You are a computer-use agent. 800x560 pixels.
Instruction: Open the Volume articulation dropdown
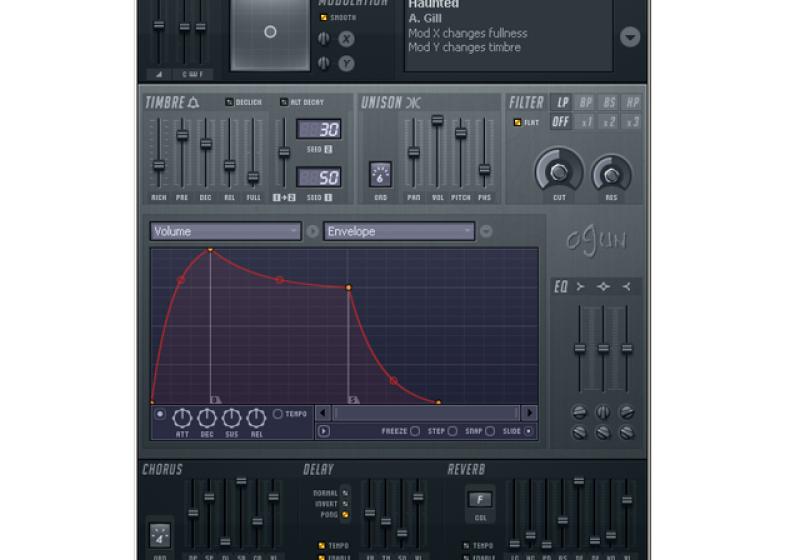226,232
